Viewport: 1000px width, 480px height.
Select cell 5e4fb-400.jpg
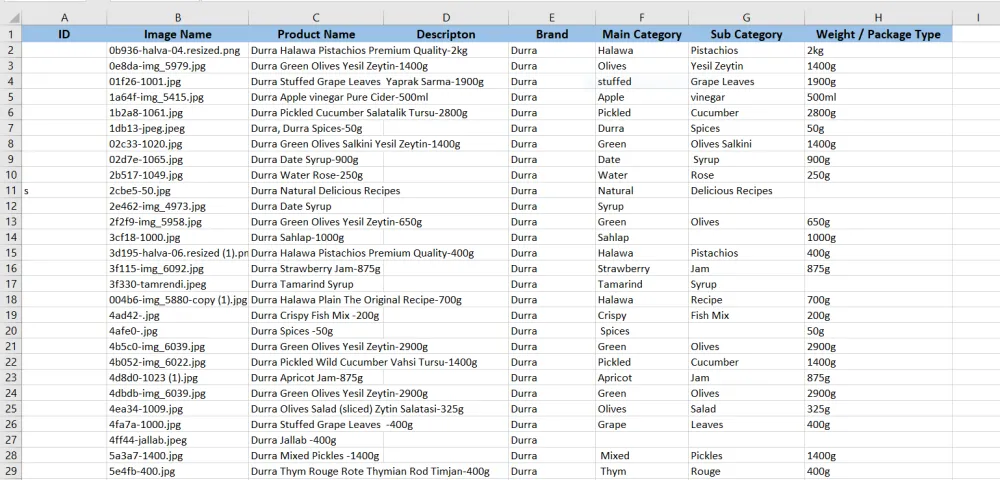point(177,471)
